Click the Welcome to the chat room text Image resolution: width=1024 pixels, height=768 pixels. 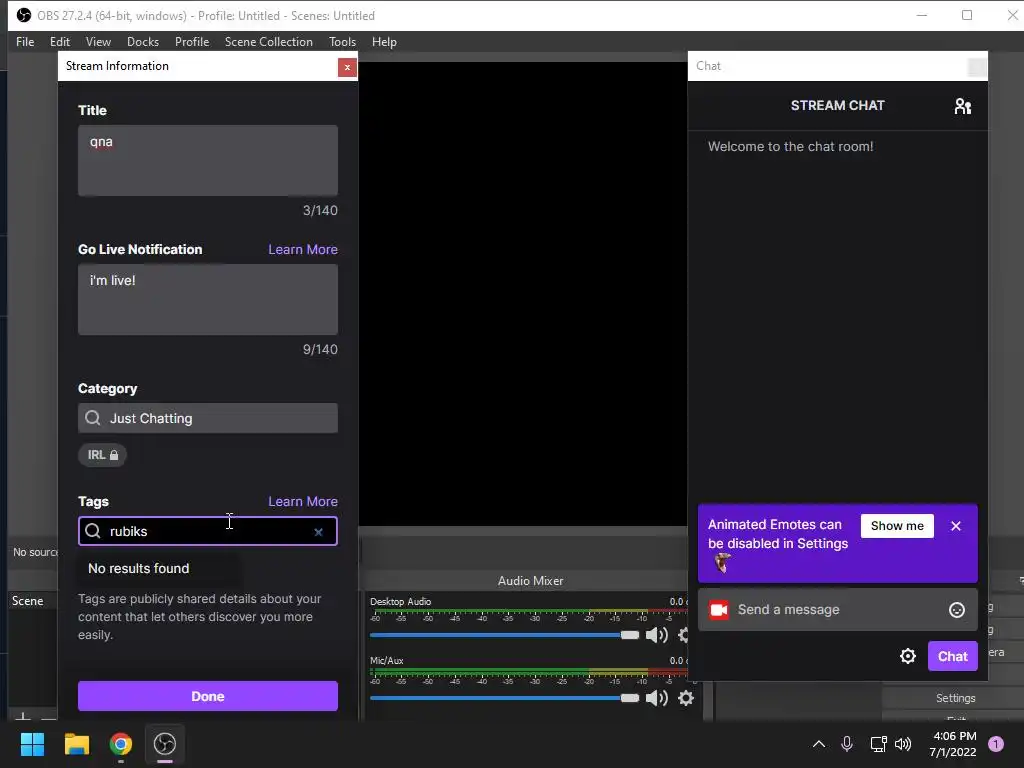(x=790, y=146)
